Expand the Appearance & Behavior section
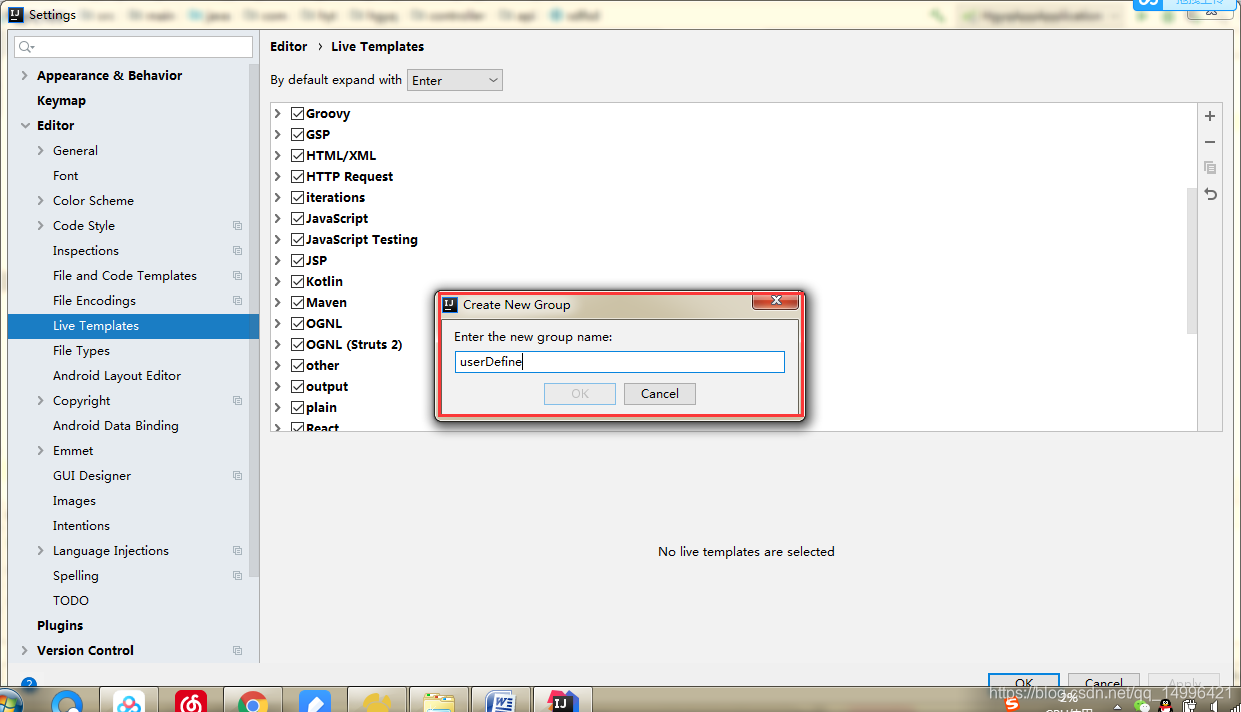Image resolution: width=1241 pixels, height=712 pixels. point(25,76)
